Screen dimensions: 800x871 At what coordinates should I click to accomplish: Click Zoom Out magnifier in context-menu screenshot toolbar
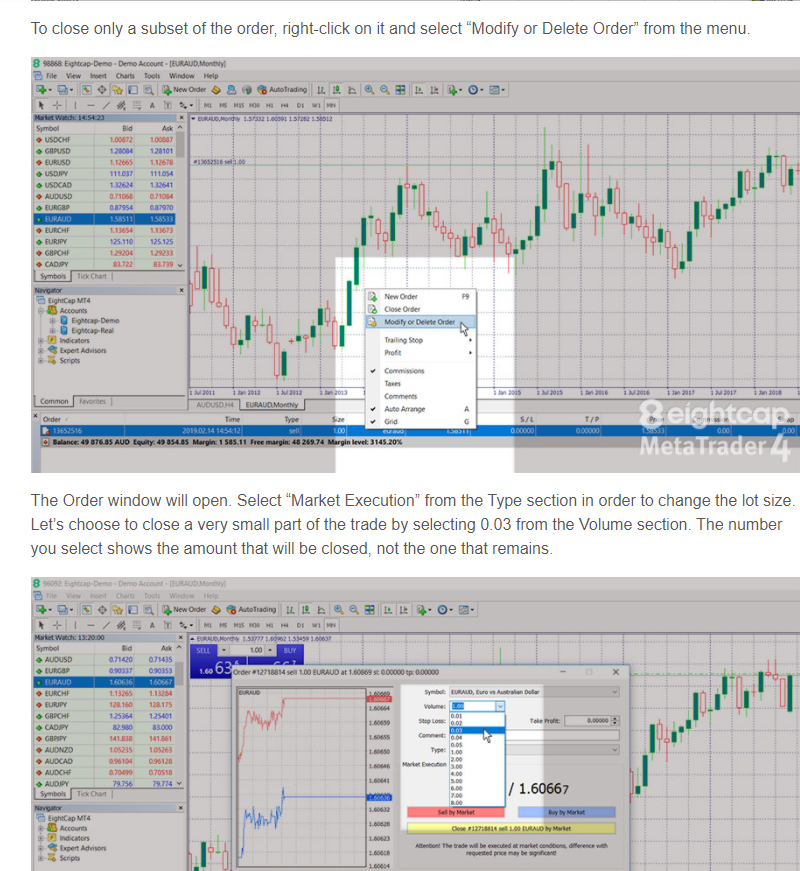[384, 89]
